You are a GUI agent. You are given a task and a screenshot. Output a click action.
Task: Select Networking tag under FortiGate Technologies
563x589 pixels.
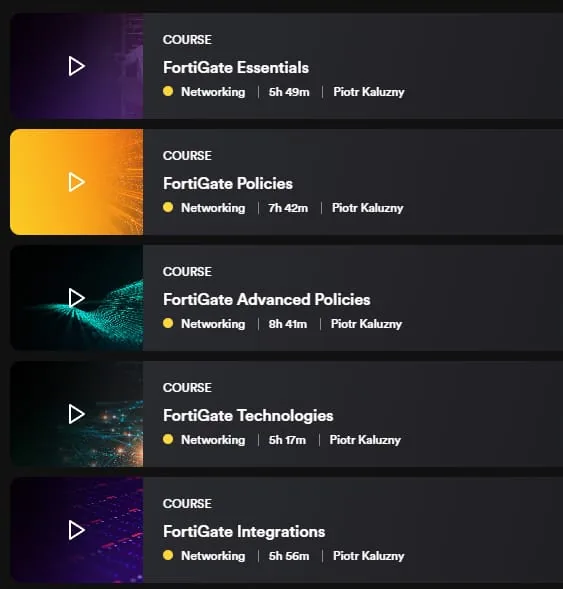tap(213, 440)
